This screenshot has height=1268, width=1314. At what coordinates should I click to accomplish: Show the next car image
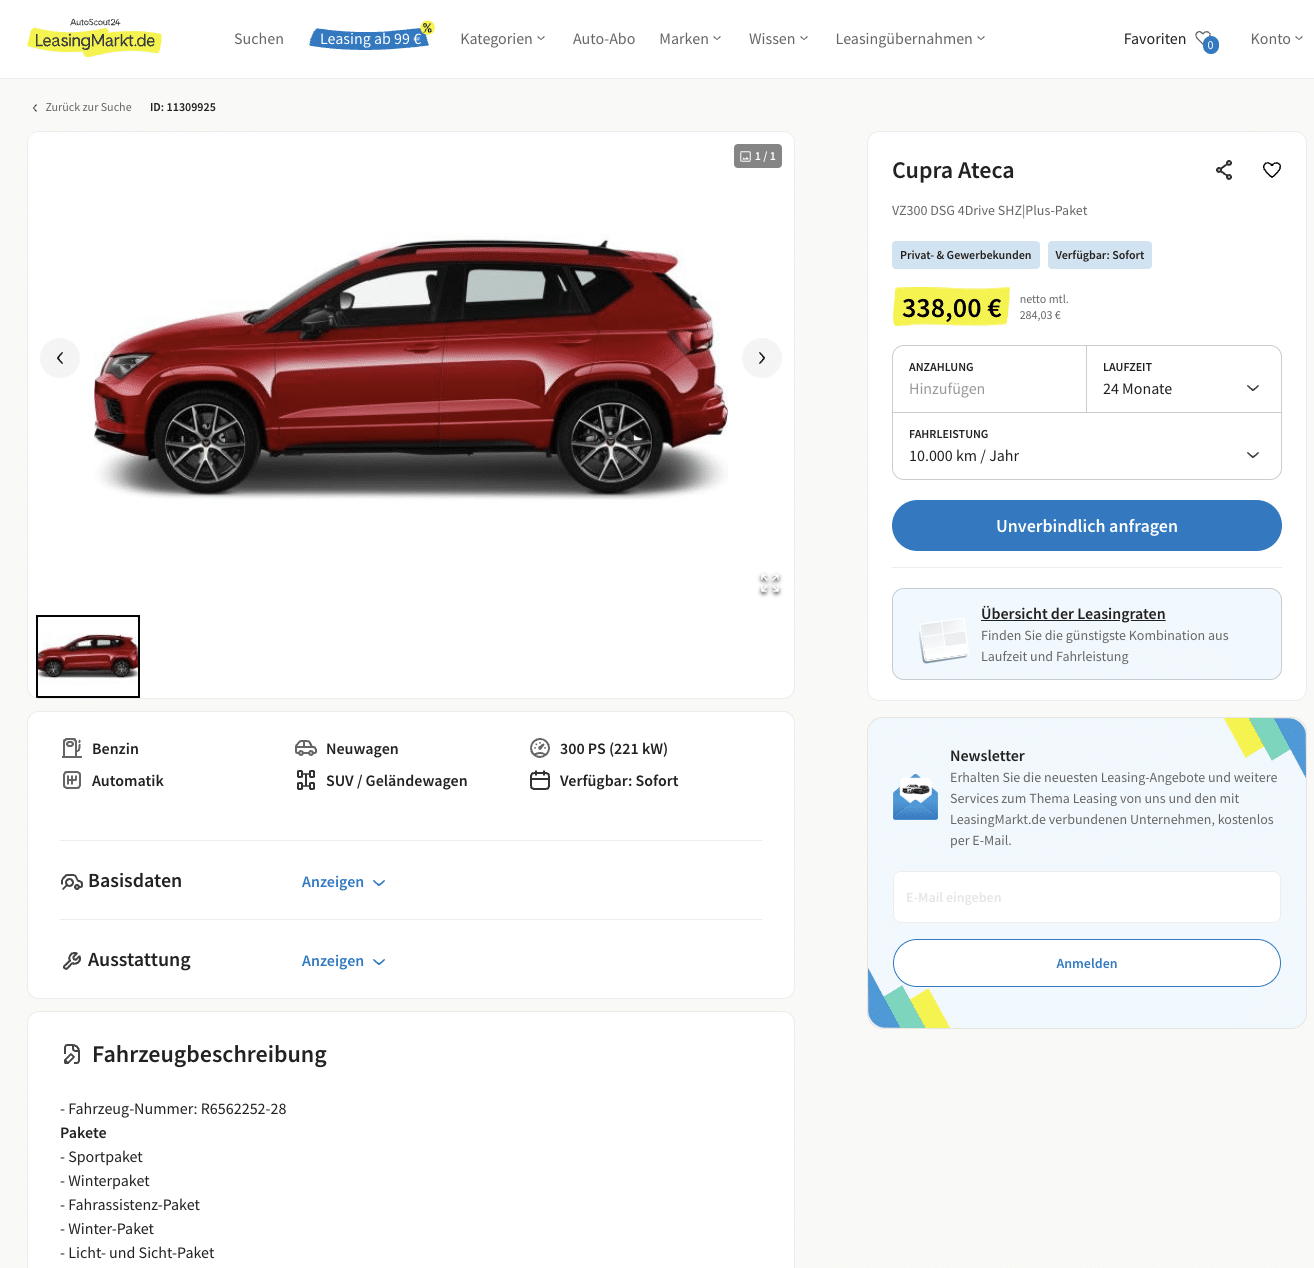point(762,358)
